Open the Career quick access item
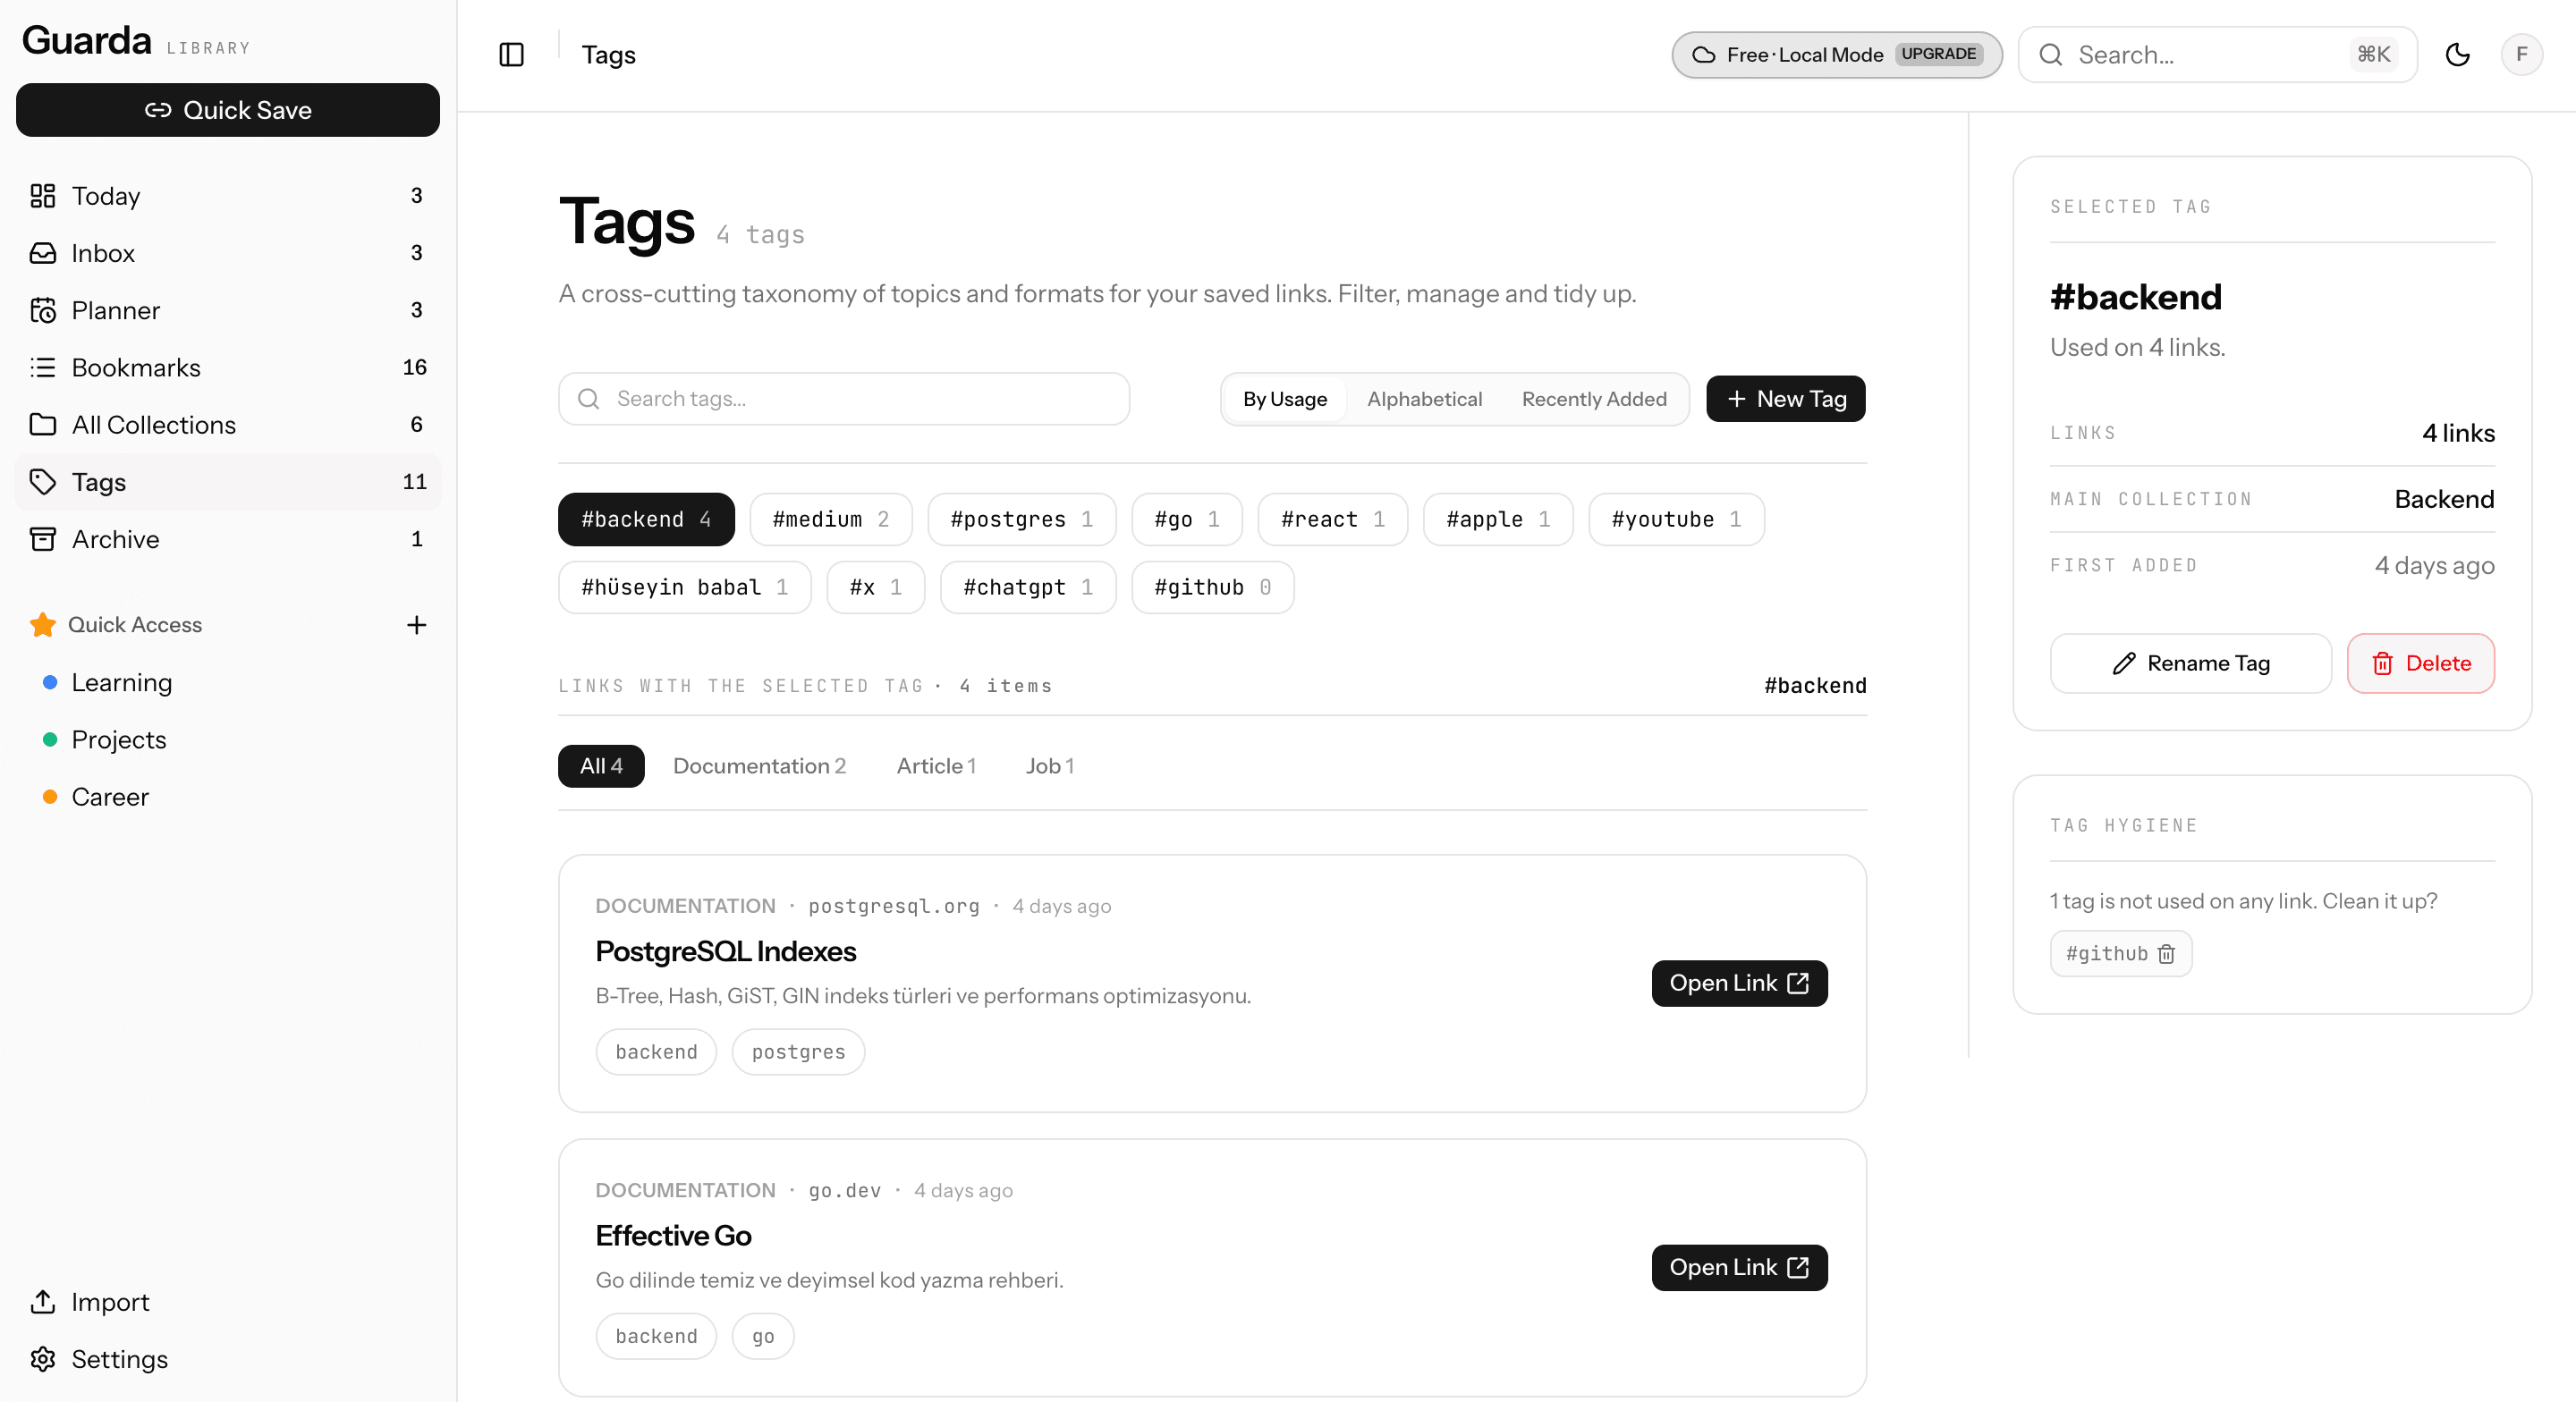 (227, 797)
